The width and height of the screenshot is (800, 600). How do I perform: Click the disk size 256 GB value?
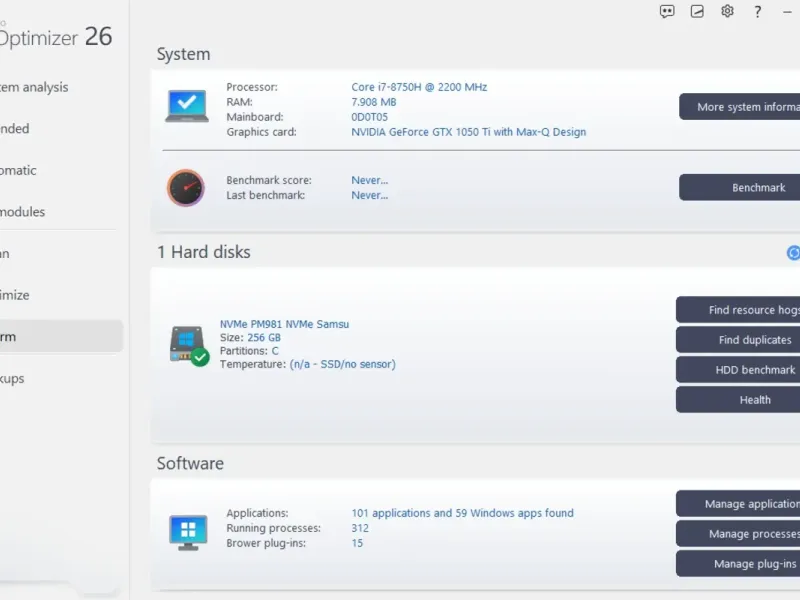click(264, 337)
